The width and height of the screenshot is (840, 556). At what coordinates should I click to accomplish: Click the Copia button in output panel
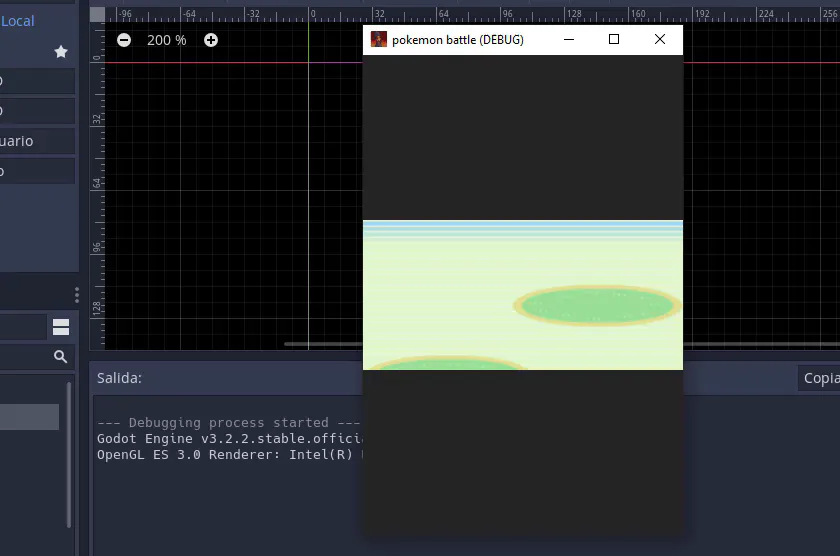click(819, 378)
